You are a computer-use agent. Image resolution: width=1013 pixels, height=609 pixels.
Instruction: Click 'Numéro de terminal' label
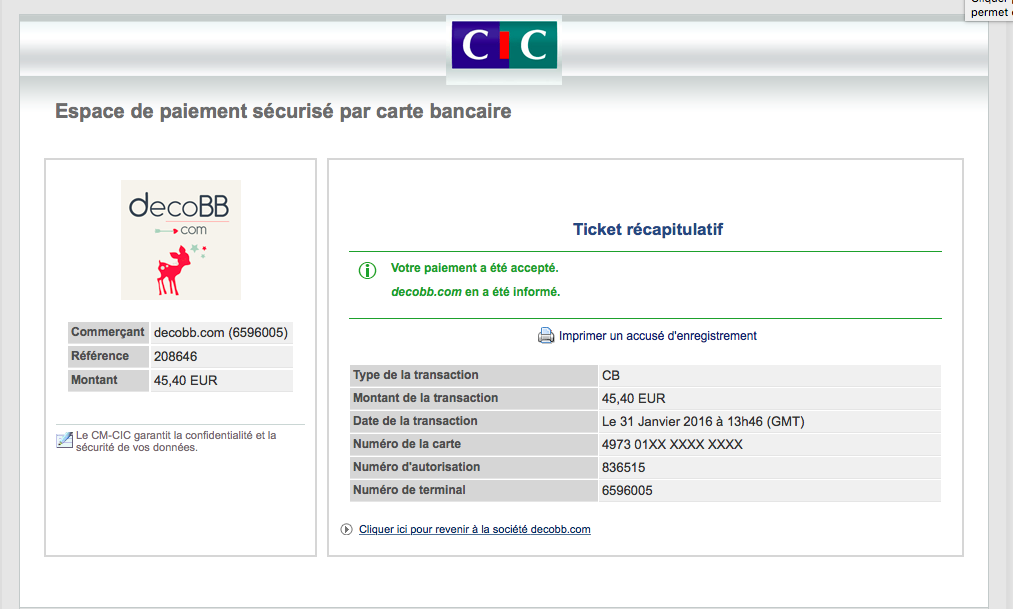(x=474, y=490)
